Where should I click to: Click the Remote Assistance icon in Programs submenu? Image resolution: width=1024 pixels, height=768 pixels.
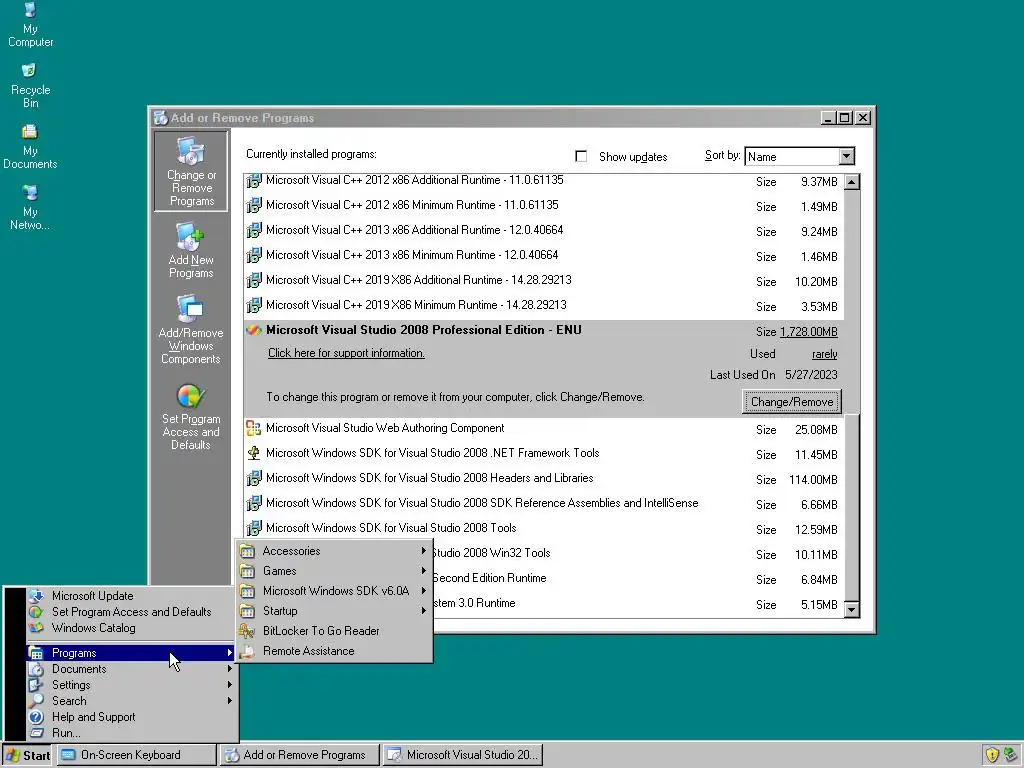246,651
